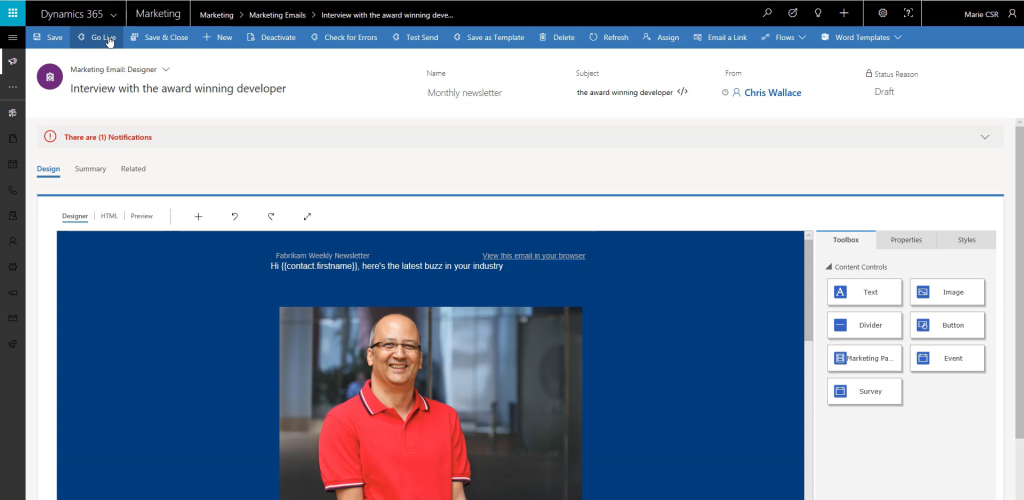The image size is (1024, 500).
Task: Click Refresh in the command bar
Action: coord(609,37)
